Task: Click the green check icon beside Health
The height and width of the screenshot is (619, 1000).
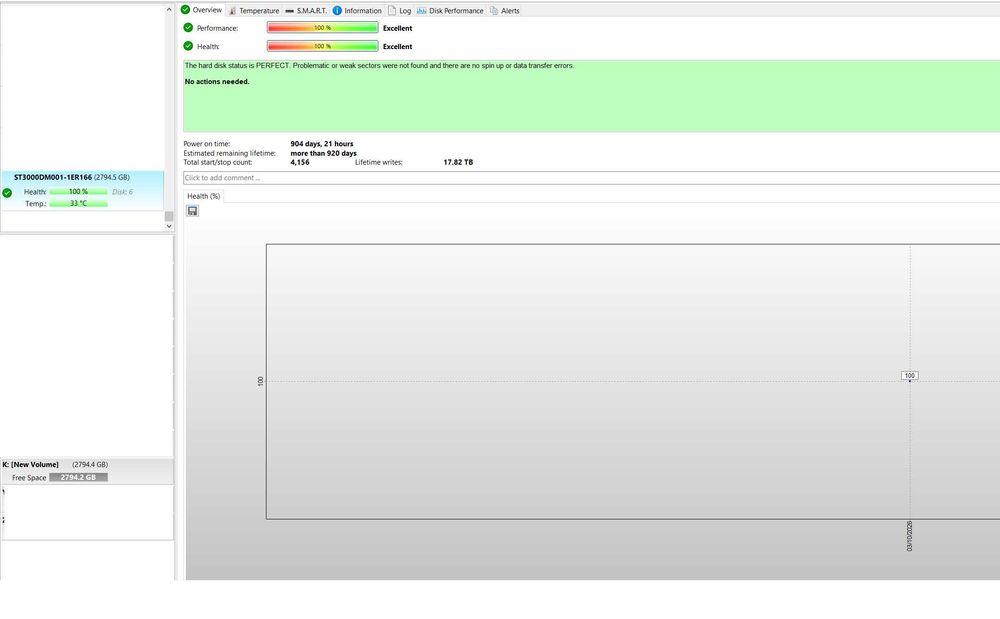Action: (188, 46)
